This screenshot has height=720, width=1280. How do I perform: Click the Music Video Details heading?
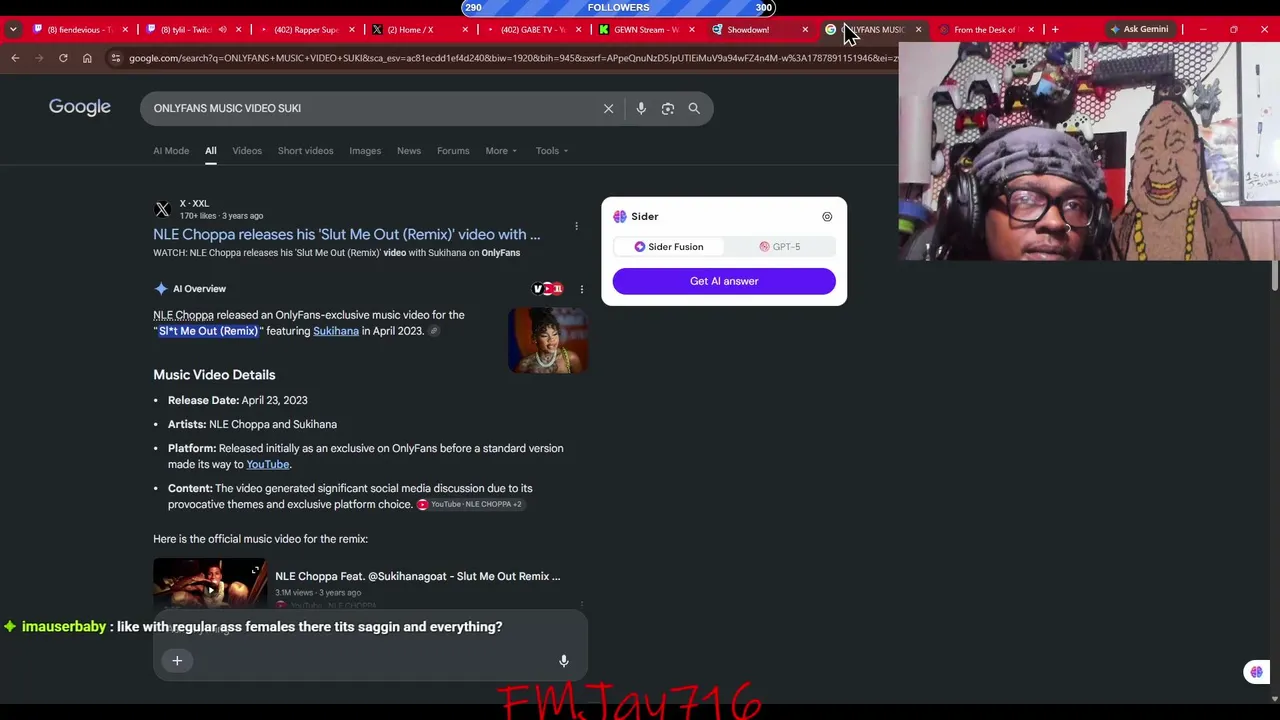click(214, 375)
